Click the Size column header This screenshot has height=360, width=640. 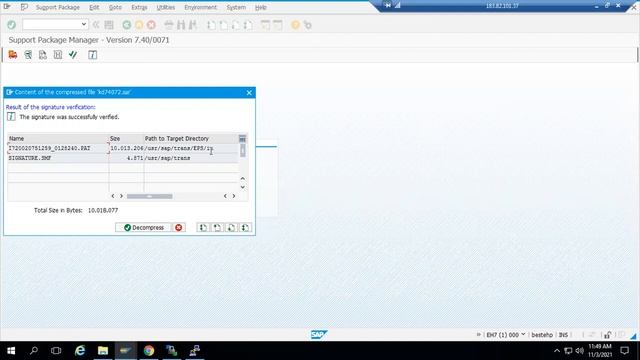click(x=126, y=139)
